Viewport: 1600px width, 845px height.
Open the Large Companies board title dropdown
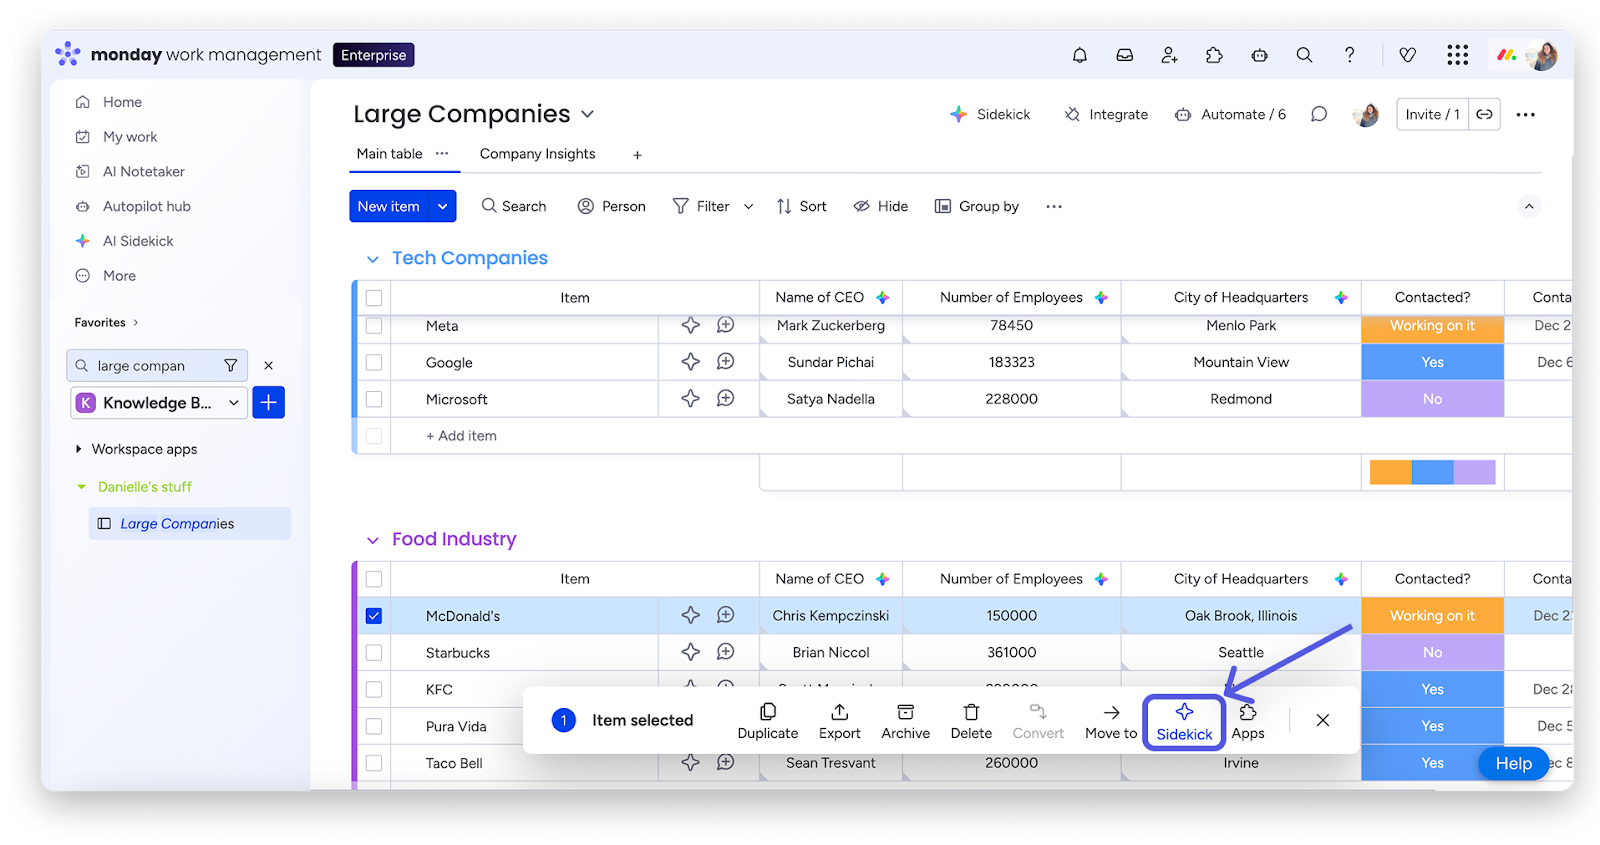(x=587, y=114)
